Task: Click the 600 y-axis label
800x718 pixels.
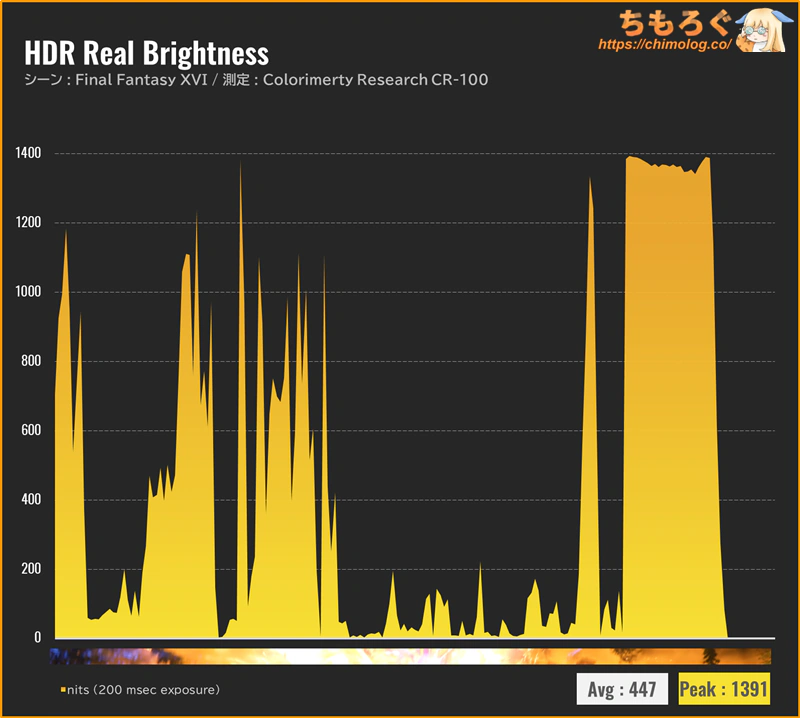Action: pos(31,430)
